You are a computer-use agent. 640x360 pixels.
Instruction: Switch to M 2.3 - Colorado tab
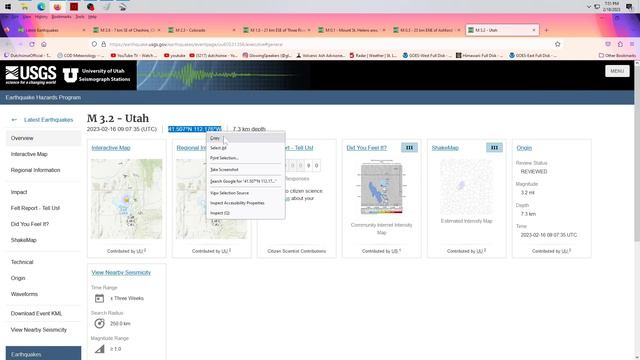202,30
